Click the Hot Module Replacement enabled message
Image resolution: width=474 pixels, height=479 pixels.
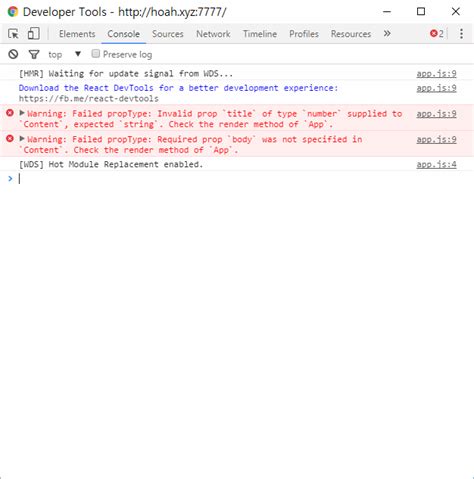click(x=111, y=164)
